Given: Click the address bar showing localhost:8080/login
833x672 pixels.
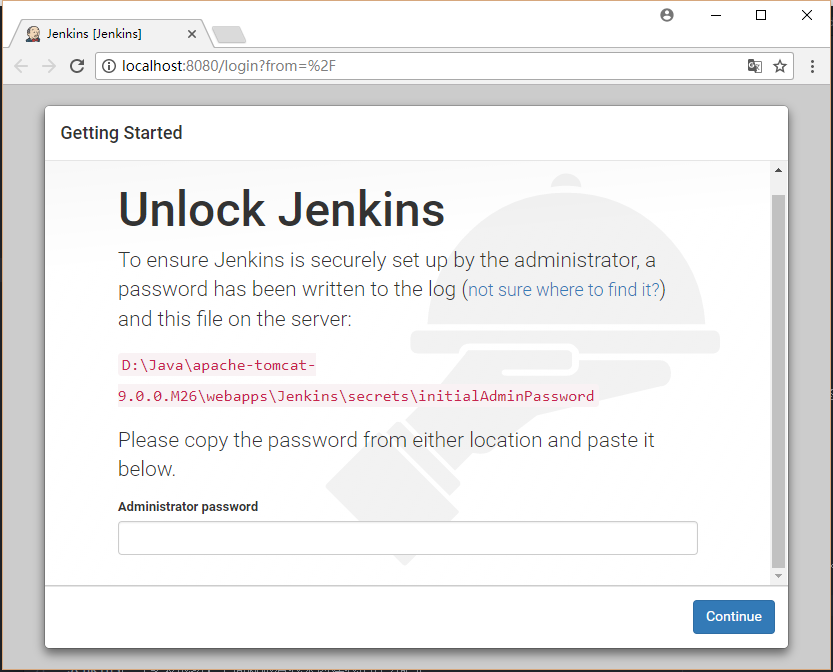Looking at the screenshot, I should click(x=444, y=66).
